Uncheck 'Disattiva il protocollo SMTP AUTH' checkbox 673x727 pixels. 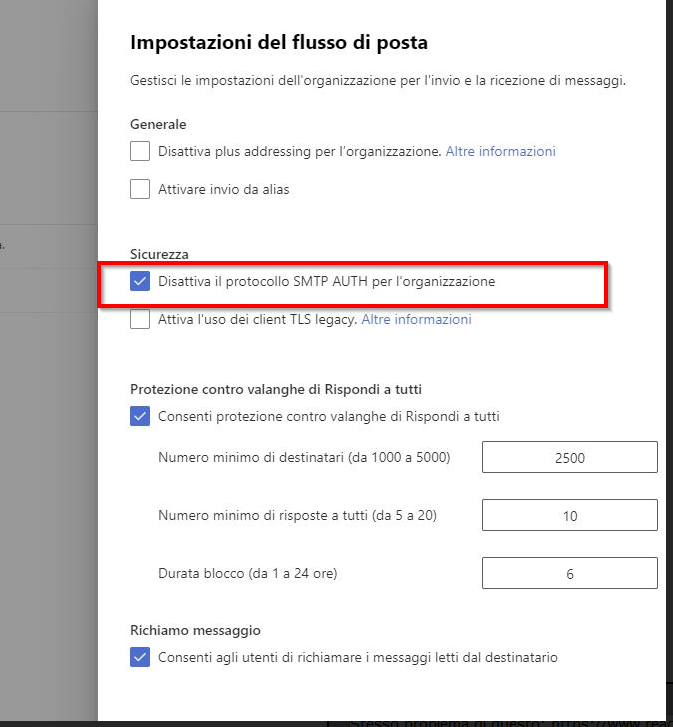[x=140, y=281]
